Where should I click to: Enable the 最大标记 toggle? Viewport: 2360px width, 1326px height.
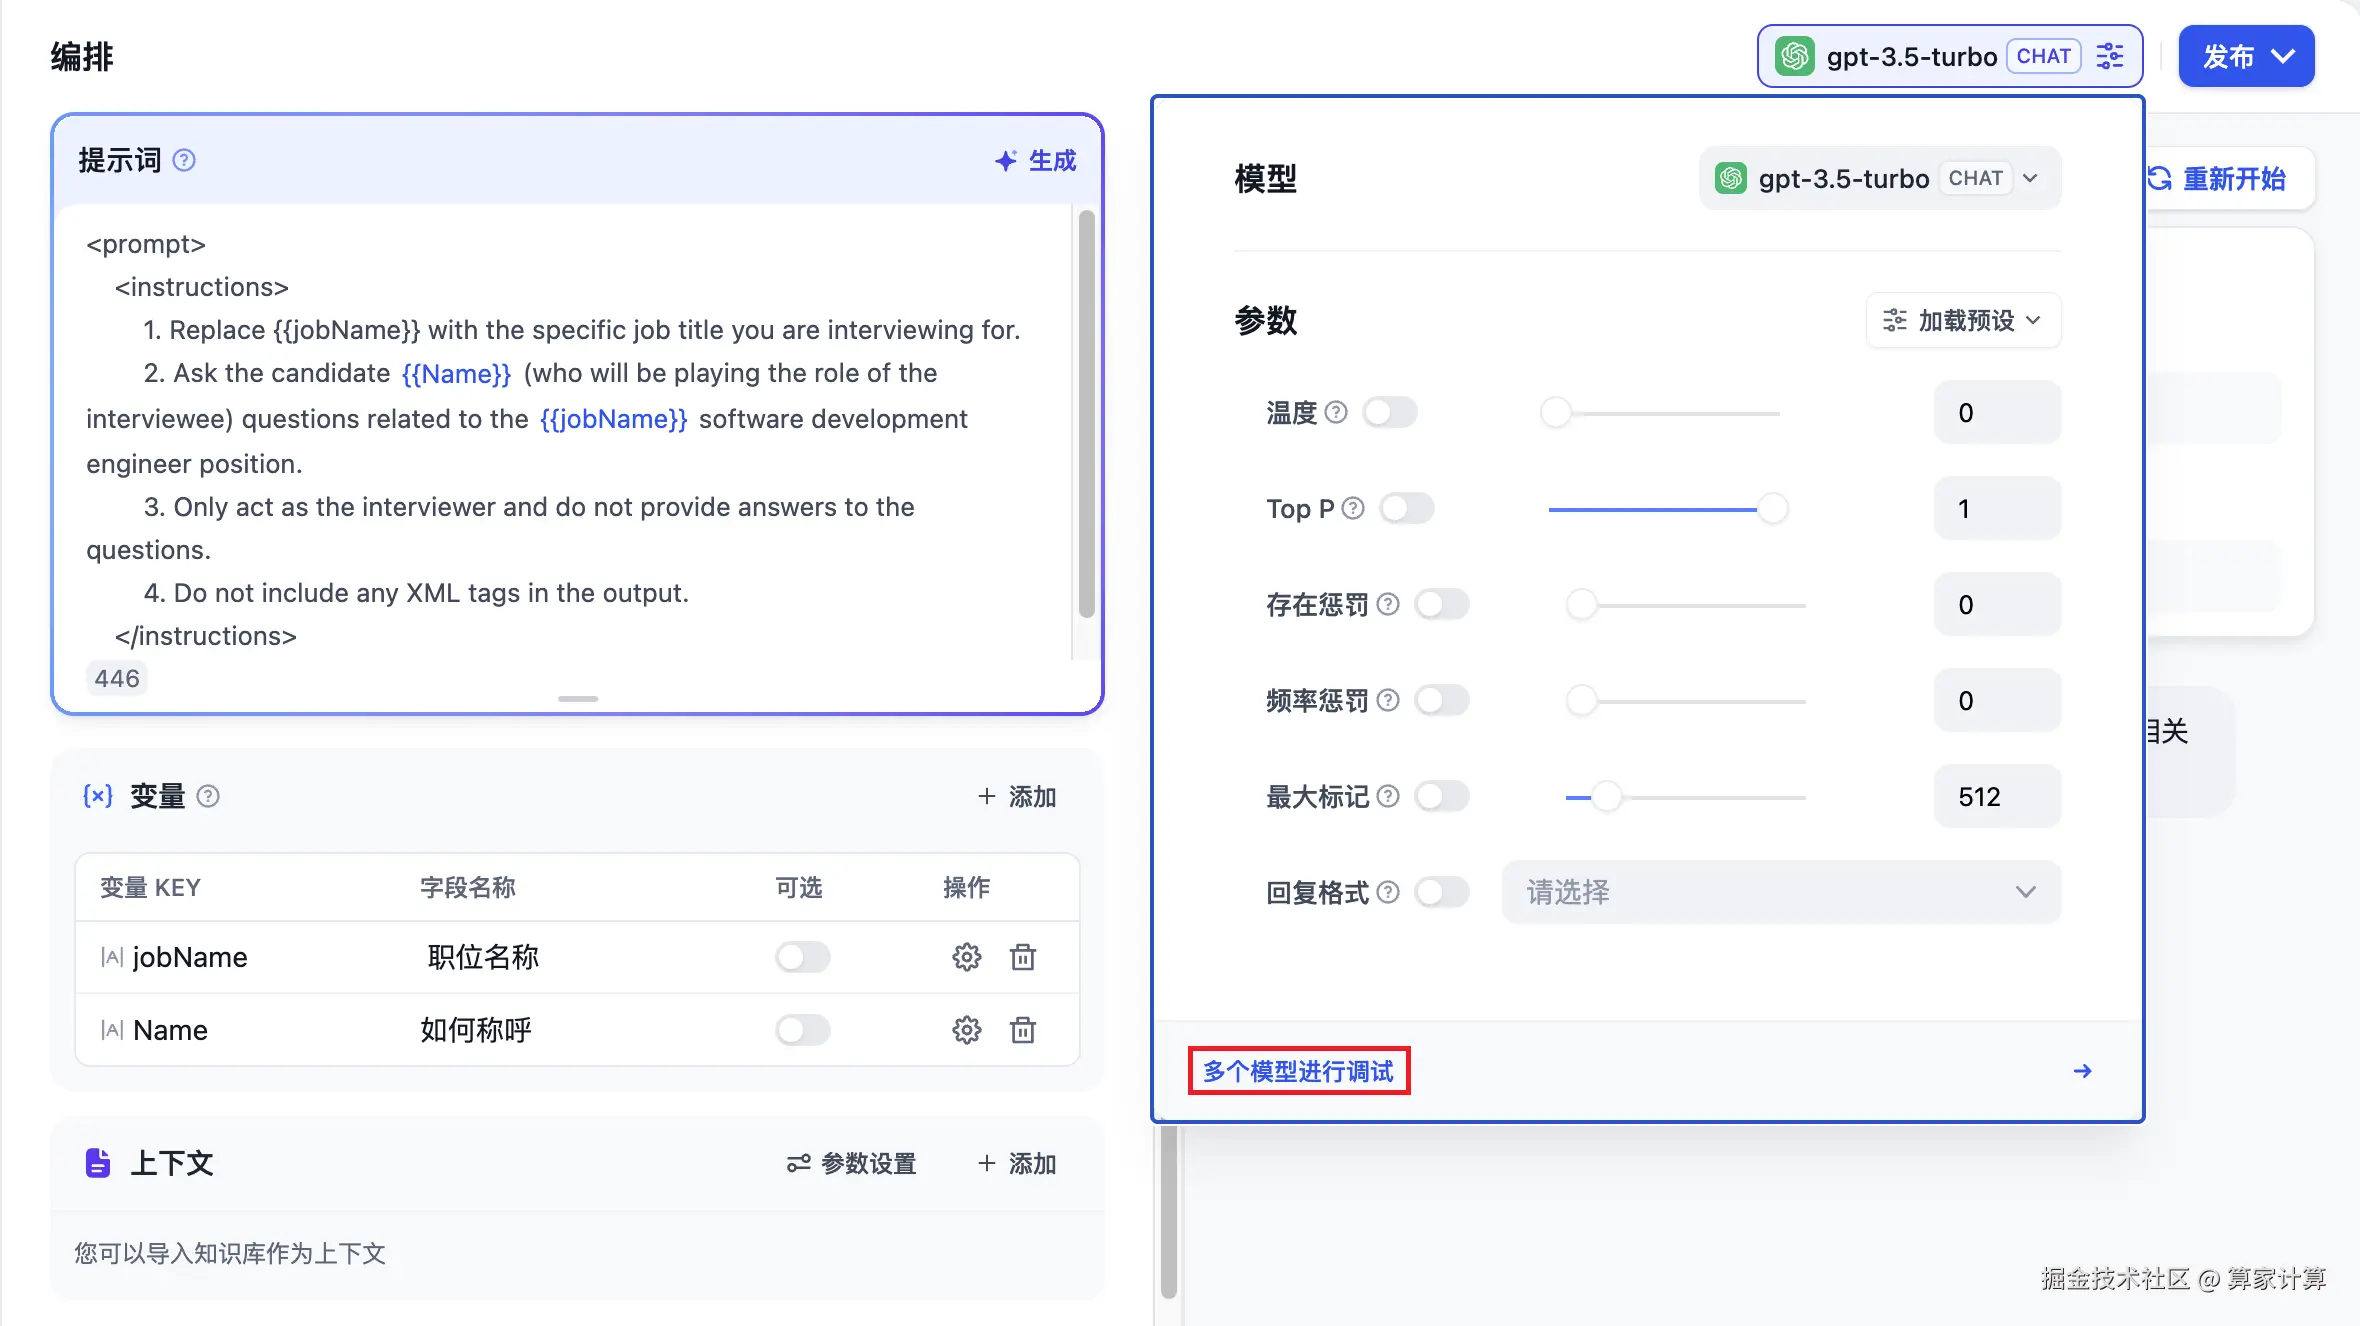pyautogui.click(x=1442, y=796)
